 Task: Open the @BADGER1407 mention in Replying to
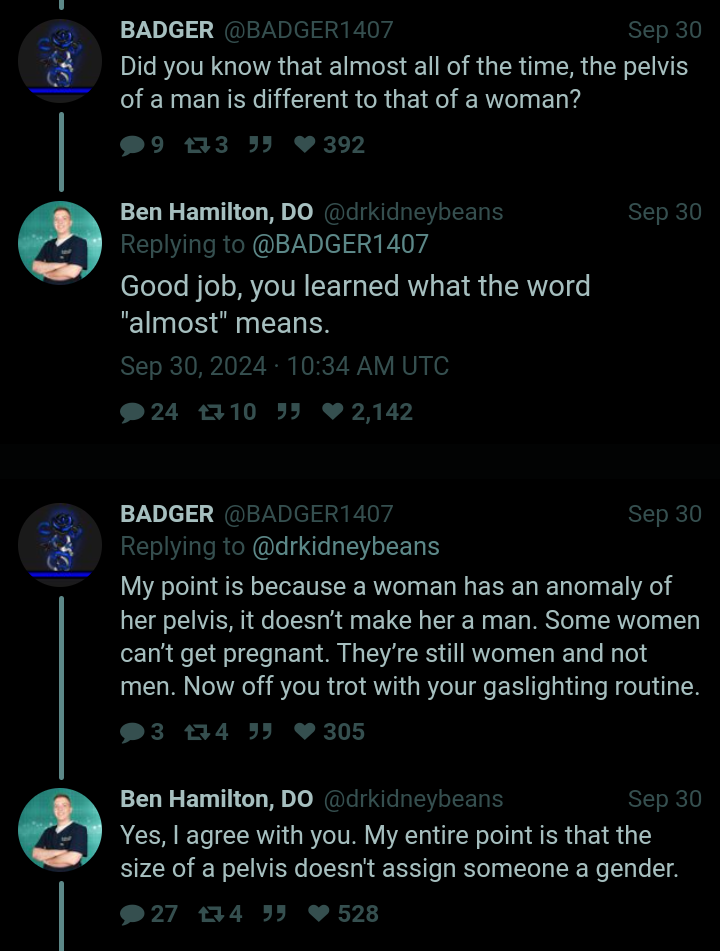pyautogui.click(x=339, y=244)
